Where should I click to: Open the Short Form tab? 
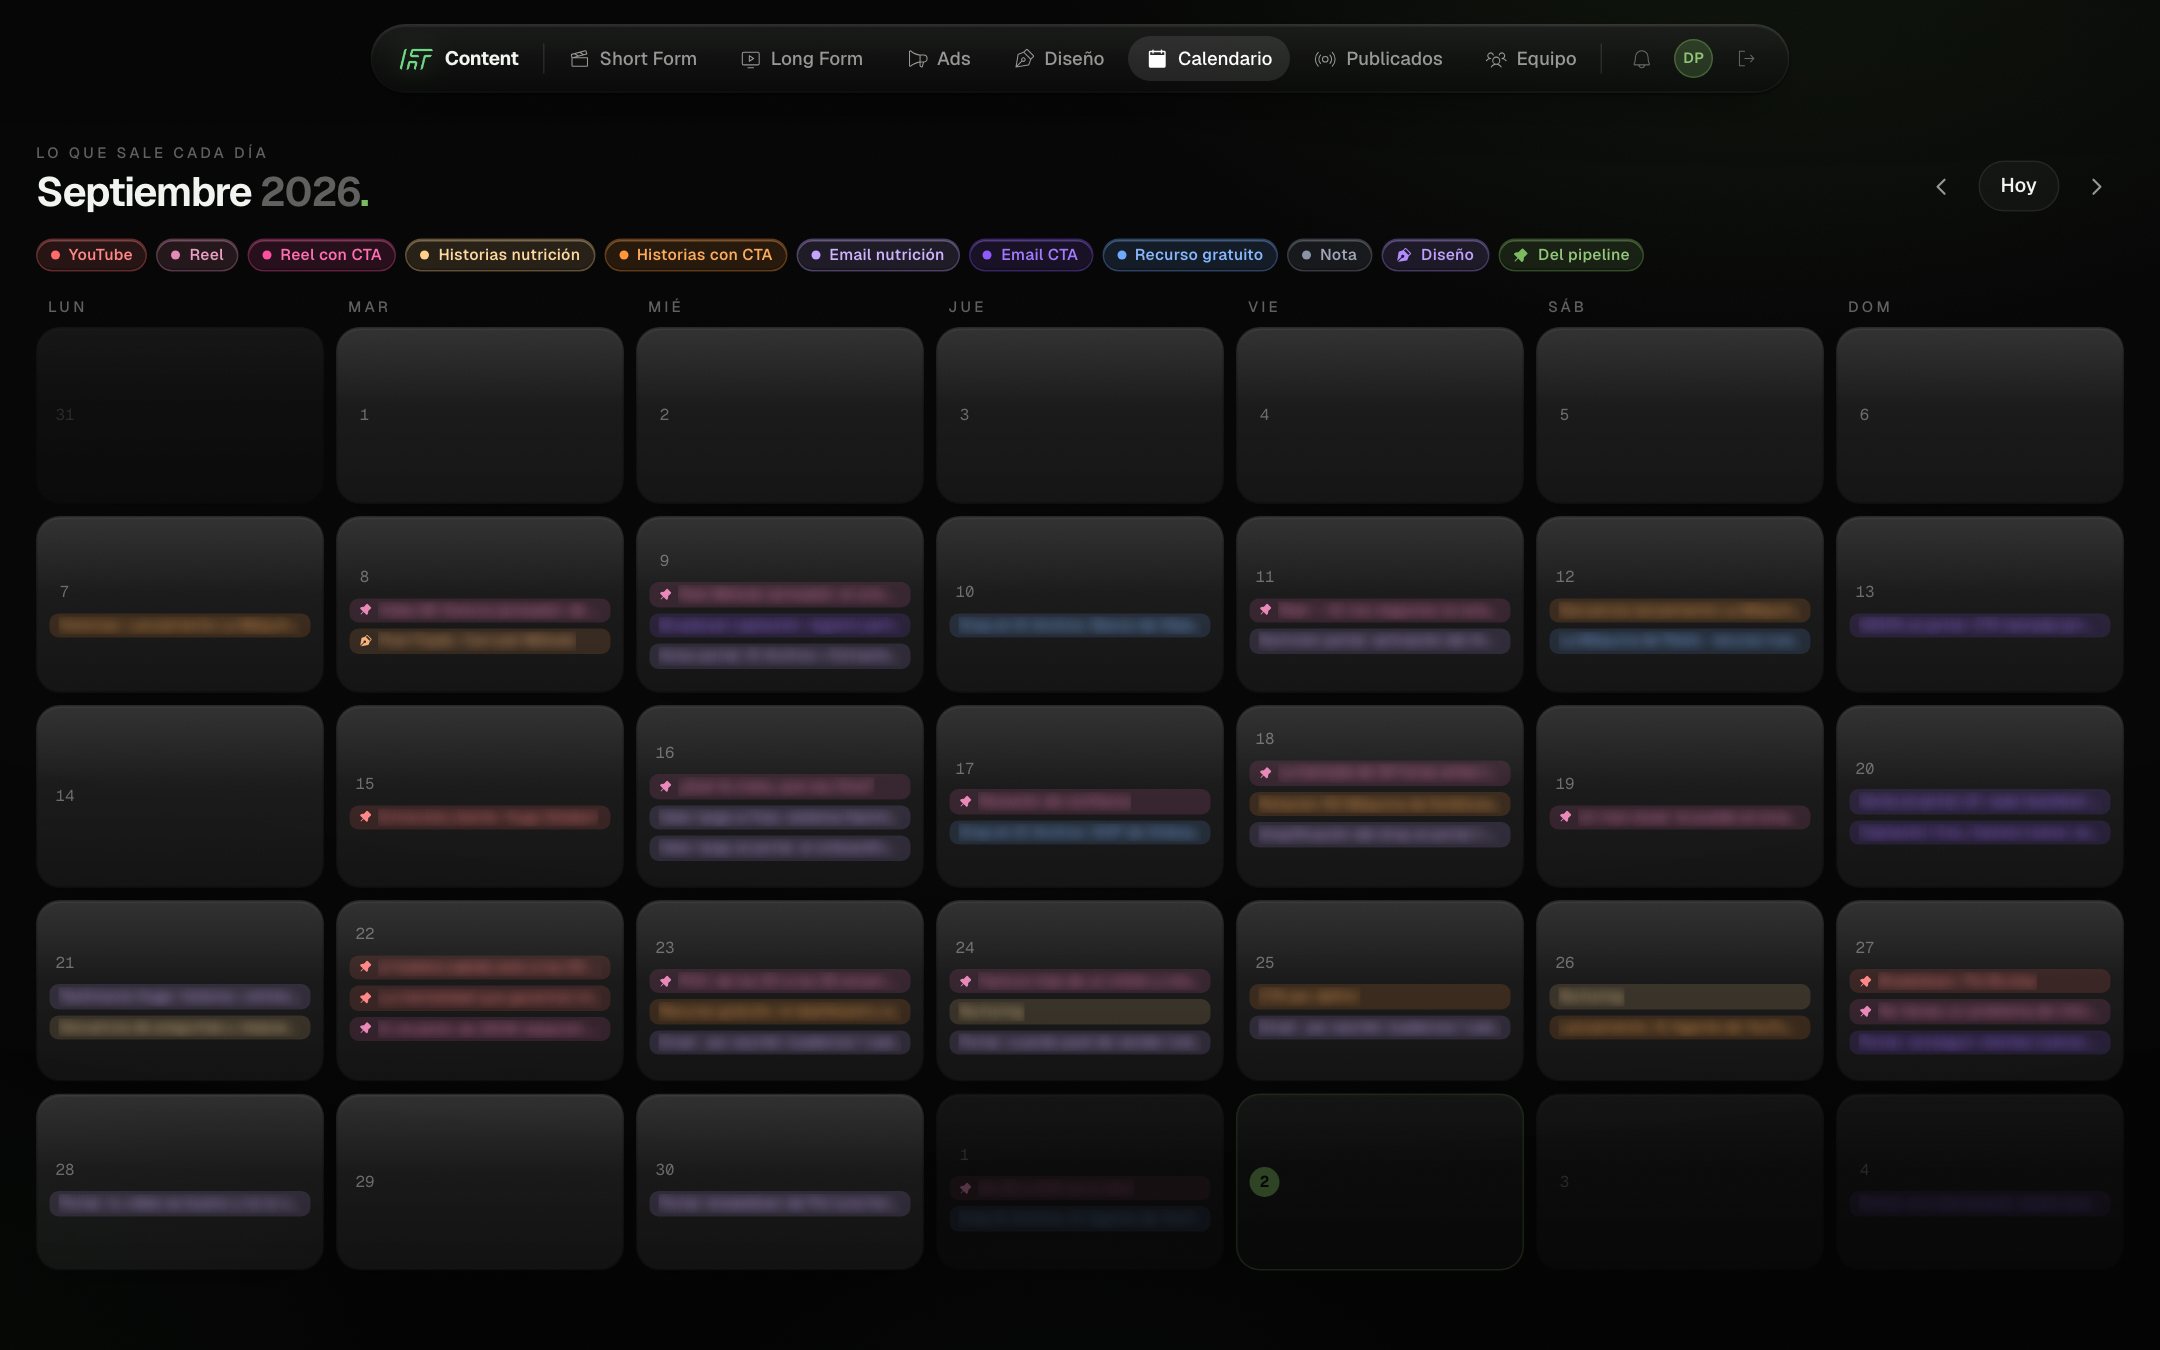click(634, 59)
